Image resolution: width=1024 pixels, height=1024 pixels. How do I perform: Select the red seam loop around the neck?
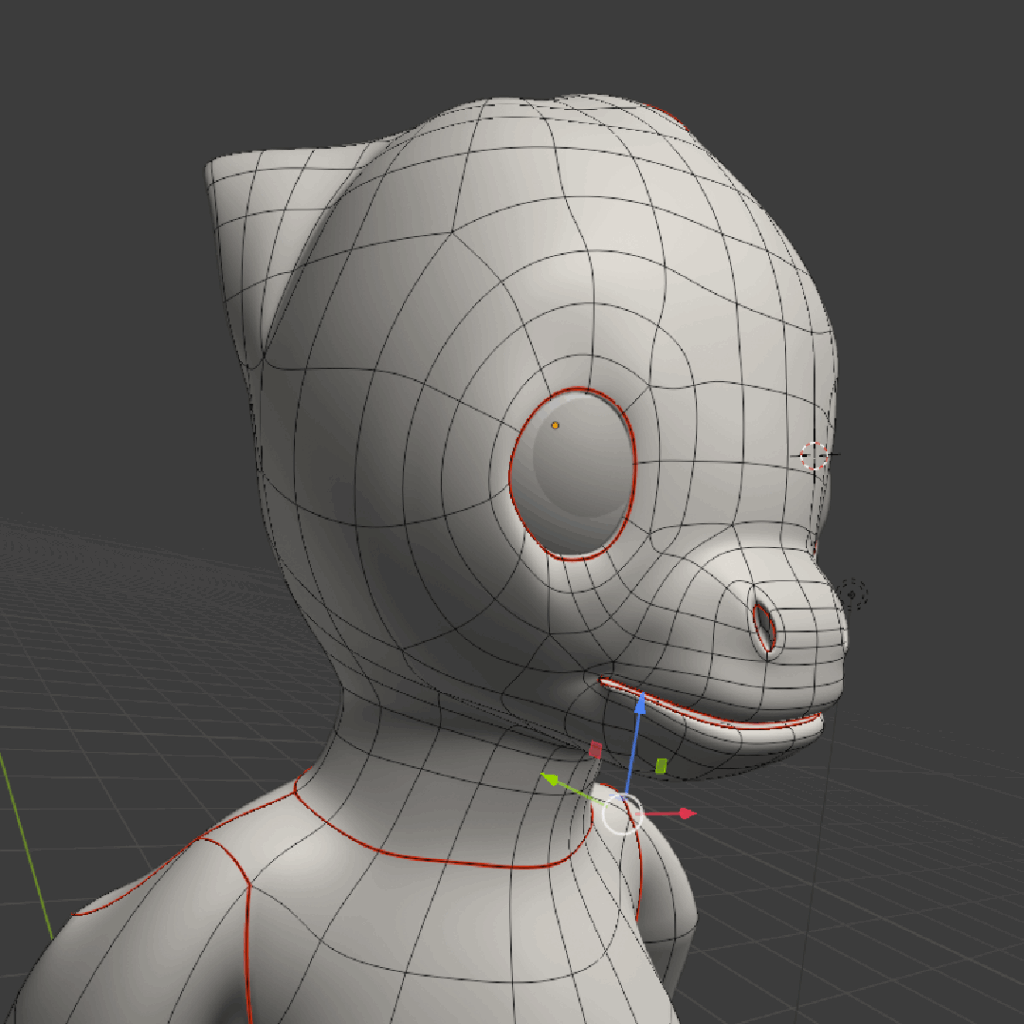[x=450, y=862]
